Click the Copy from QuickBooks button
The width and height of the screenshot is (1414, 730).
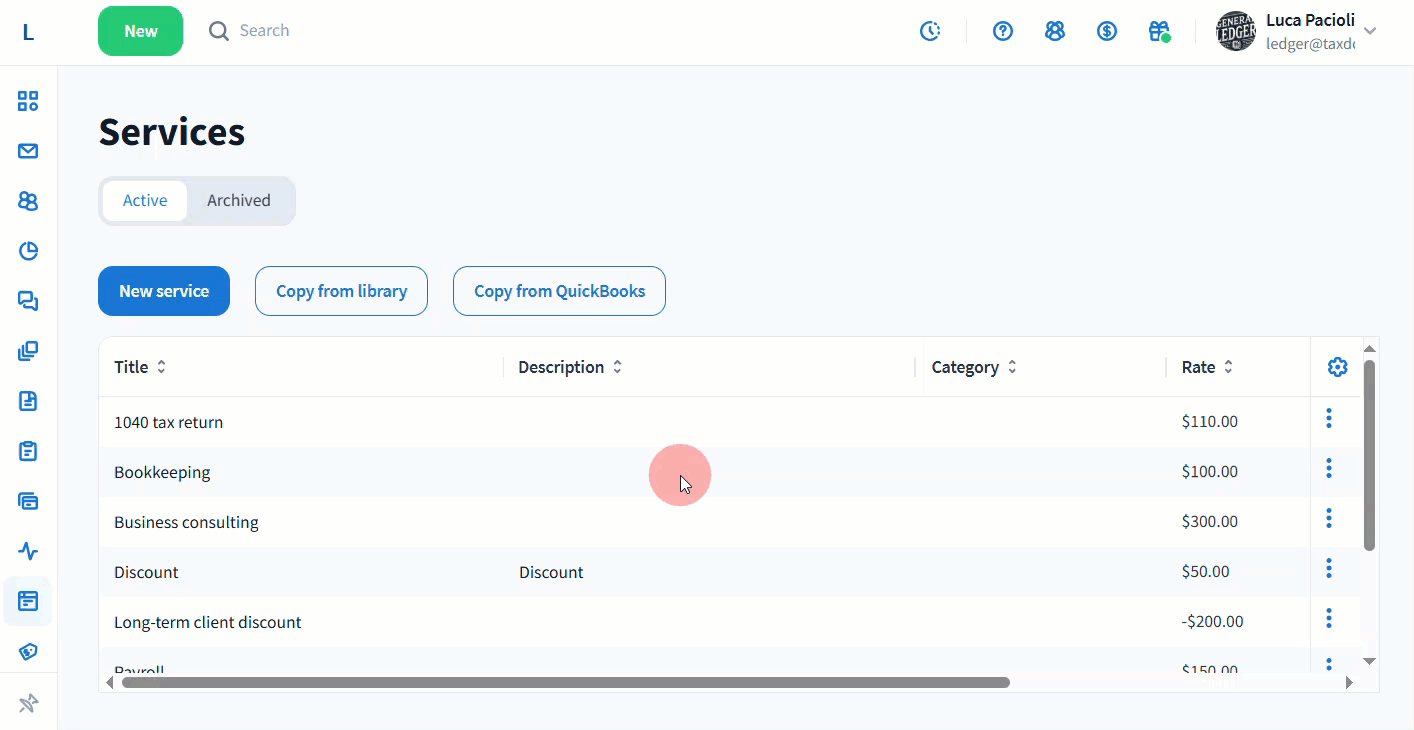[559, 291]
